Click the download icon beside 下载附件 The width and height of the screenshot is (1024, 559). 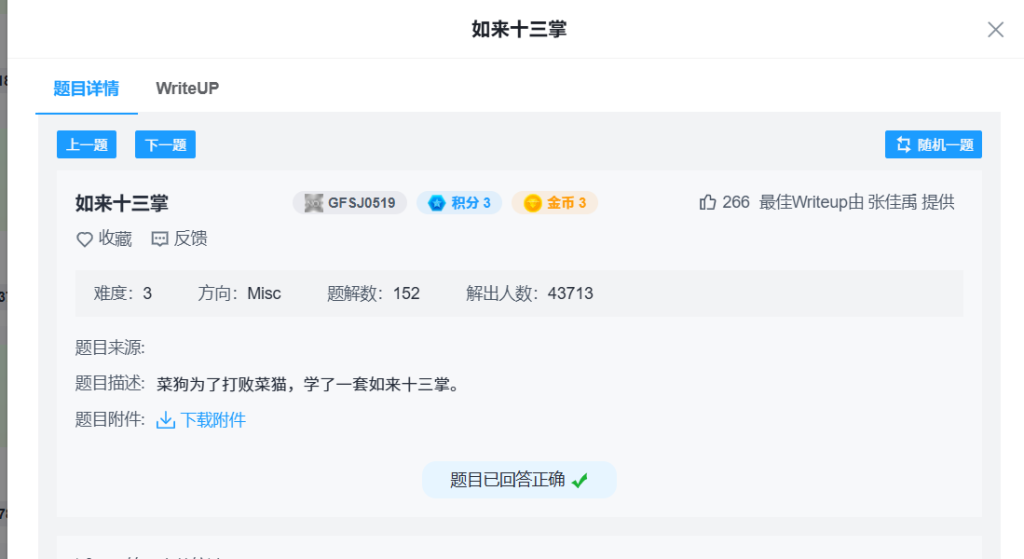[x=166, y=420]
